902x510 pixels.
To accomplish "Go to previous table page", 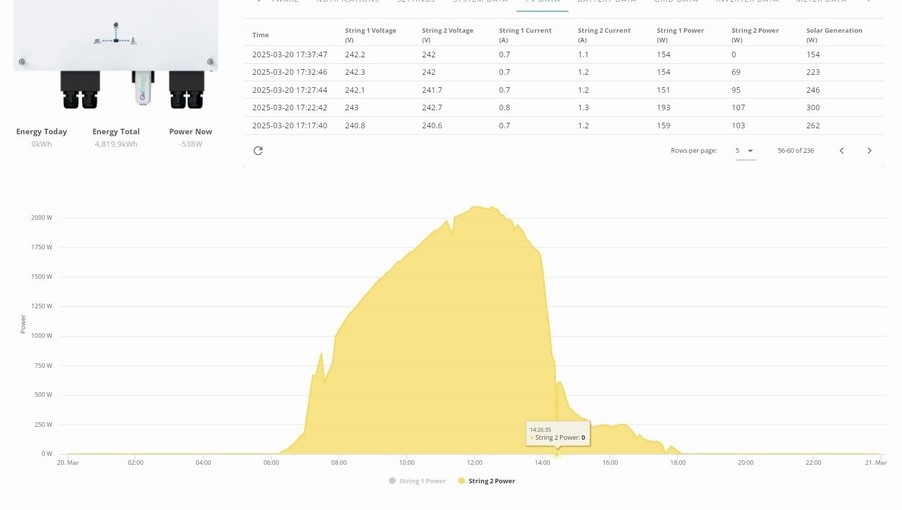I will [x=842, y=151].
